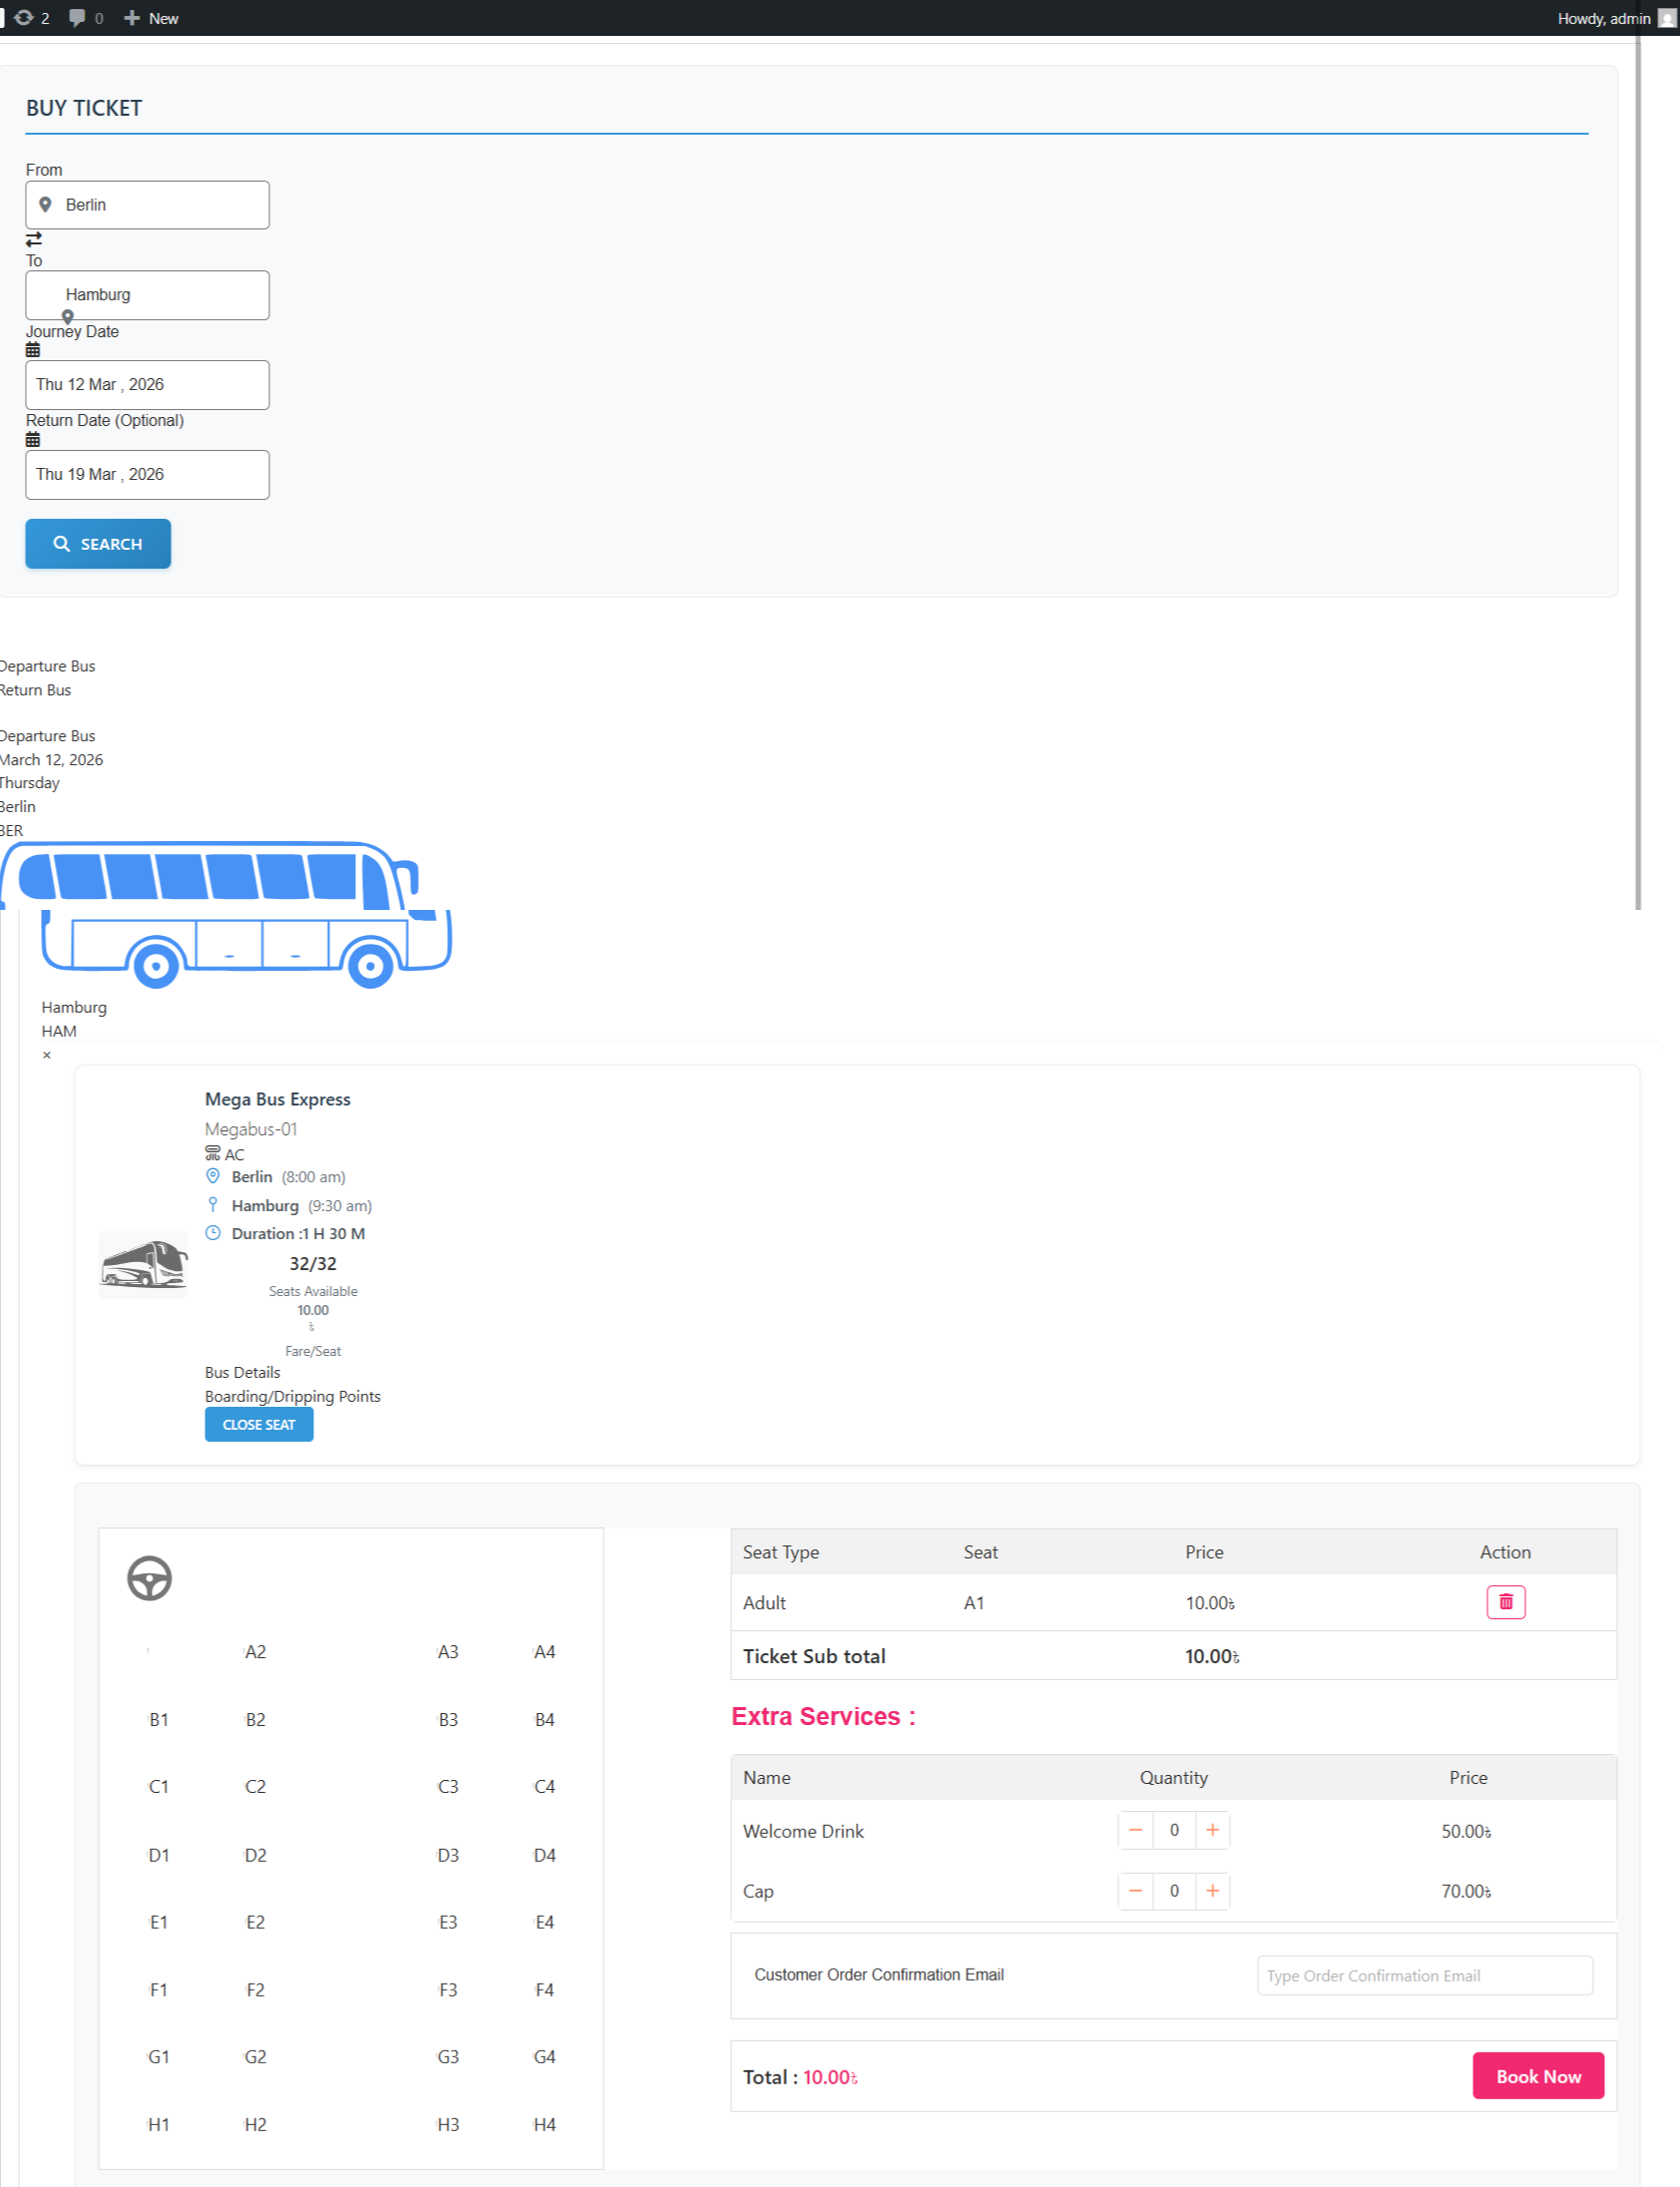Open Boarding/Dripping Points tab
Viewport: 1680px width, 2187px height.
point(292,1396)
